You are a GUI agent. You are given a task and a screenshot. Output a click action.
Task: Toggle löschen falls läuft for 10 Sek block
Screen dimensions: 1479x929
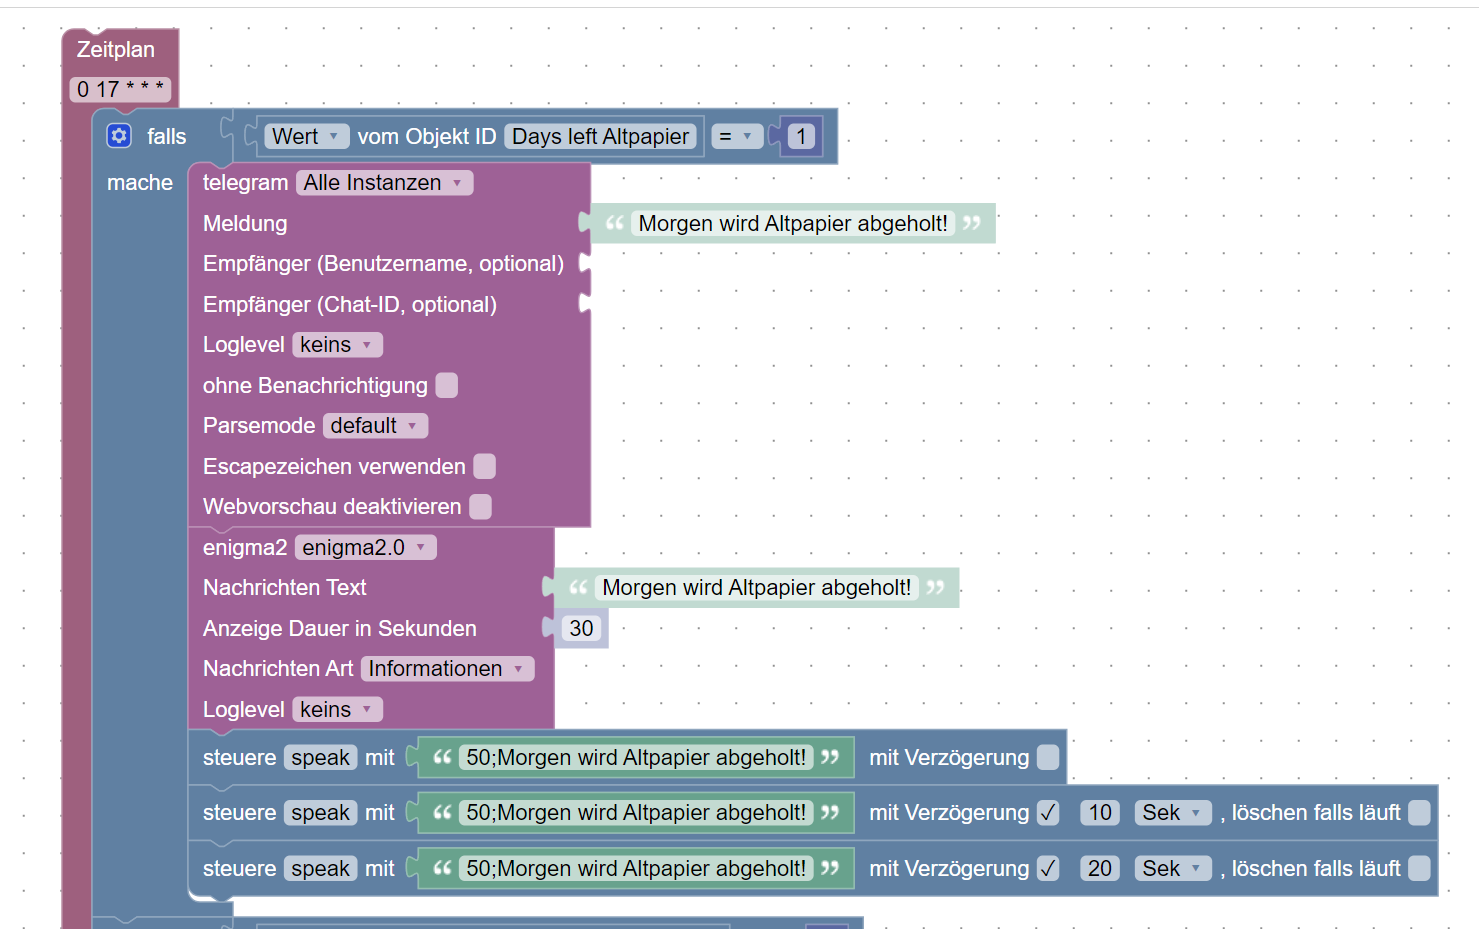(x=1419, y=813)
